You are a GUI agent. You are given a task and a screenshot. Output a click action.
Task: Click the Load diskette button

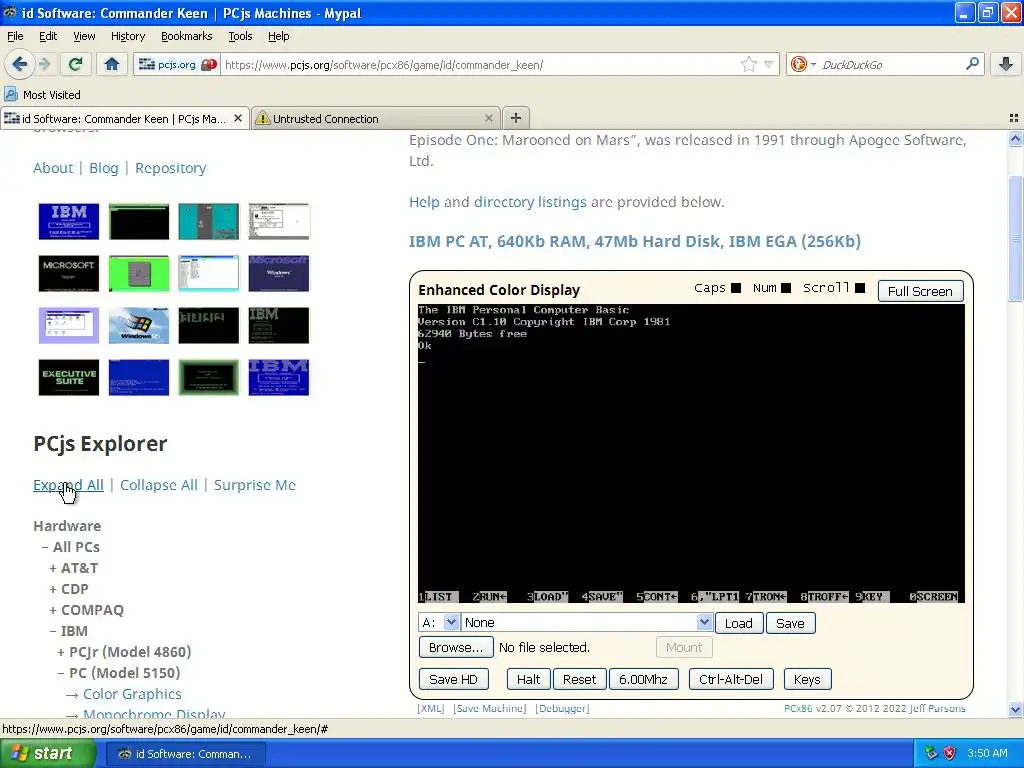point(739,623)
